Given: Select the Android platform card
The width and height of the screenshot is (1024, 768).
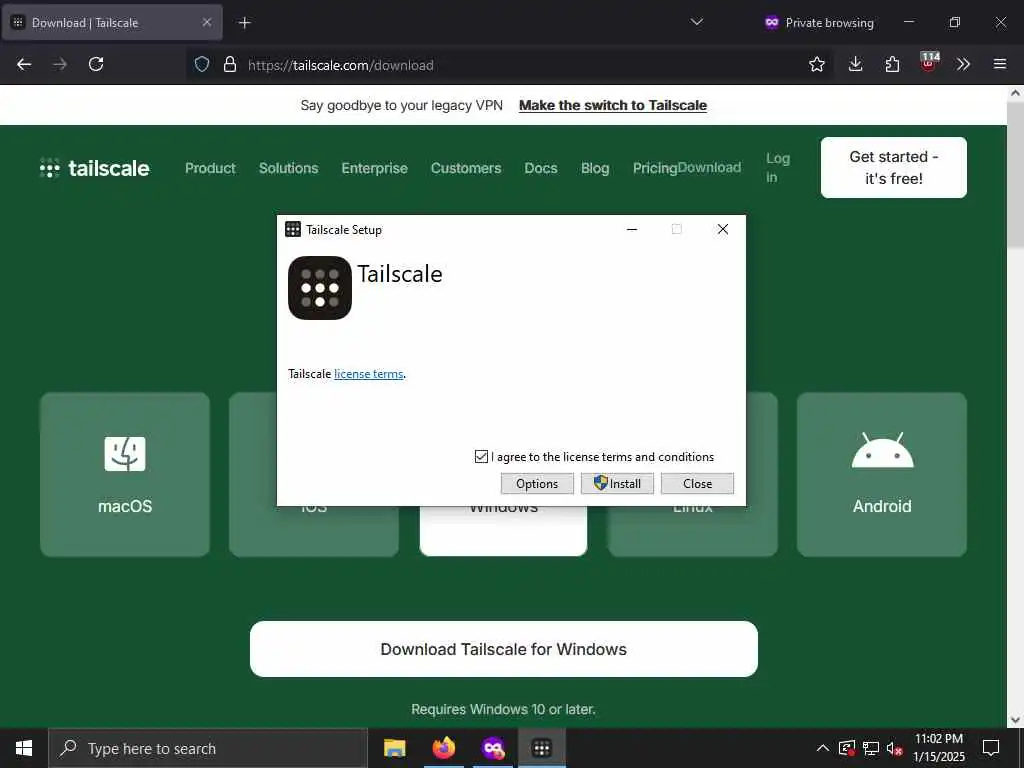Looking at the screenshot, I should [882, 474].
